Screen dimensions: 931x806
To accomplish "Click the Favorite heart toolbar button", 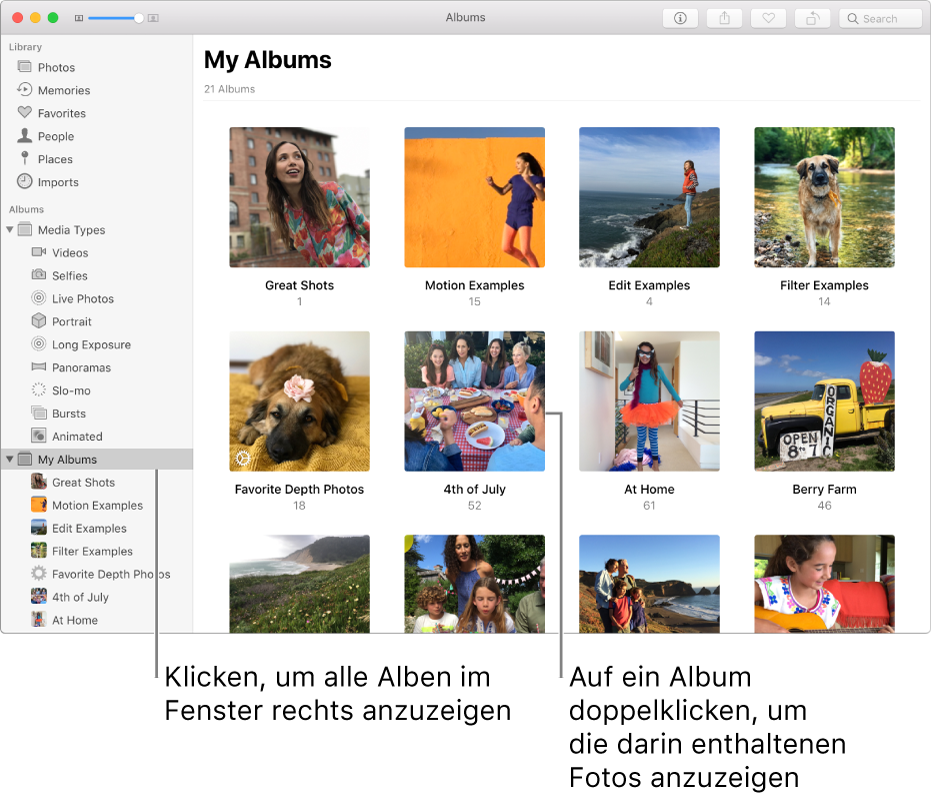I will pyautogui.click(x=768, y=18).
